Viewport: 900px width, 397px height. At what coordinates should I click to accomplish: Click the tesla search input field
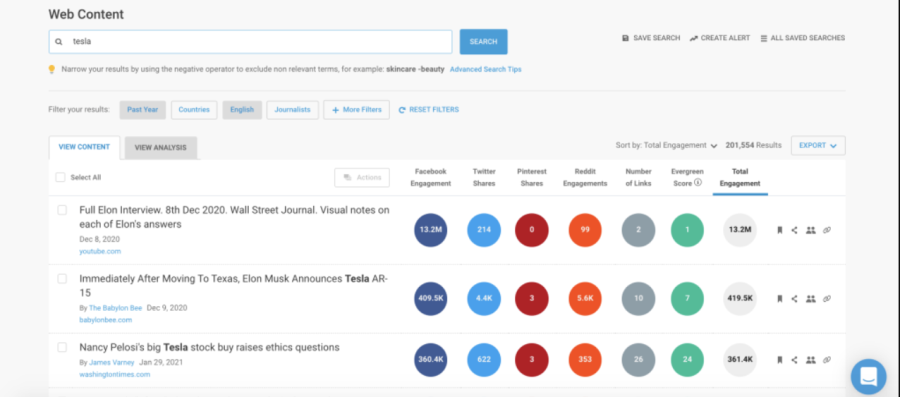(250, 42)
